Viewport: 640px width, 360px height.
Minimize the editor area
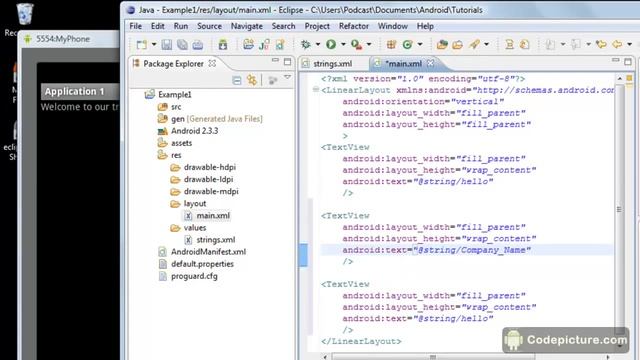[616, 61]
